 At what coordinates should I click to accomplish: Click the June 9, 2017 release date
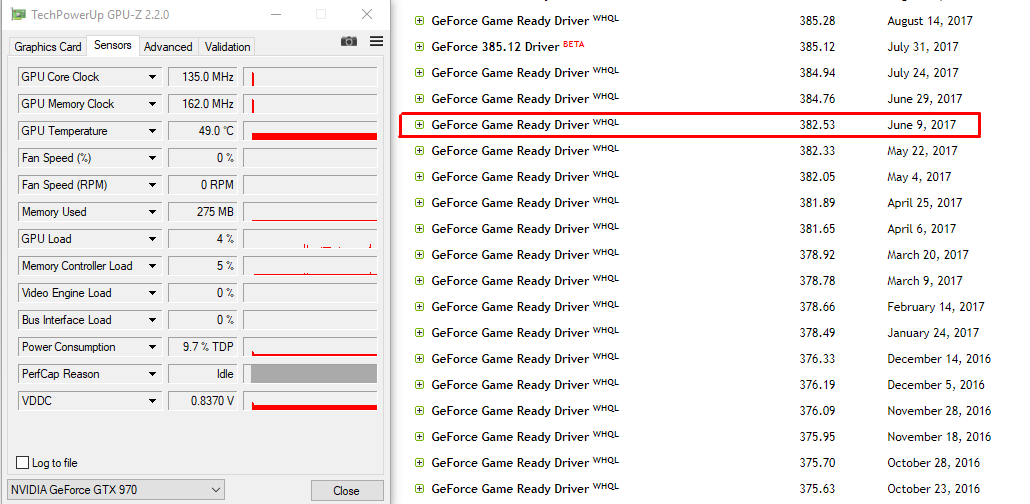pos(922,125)
